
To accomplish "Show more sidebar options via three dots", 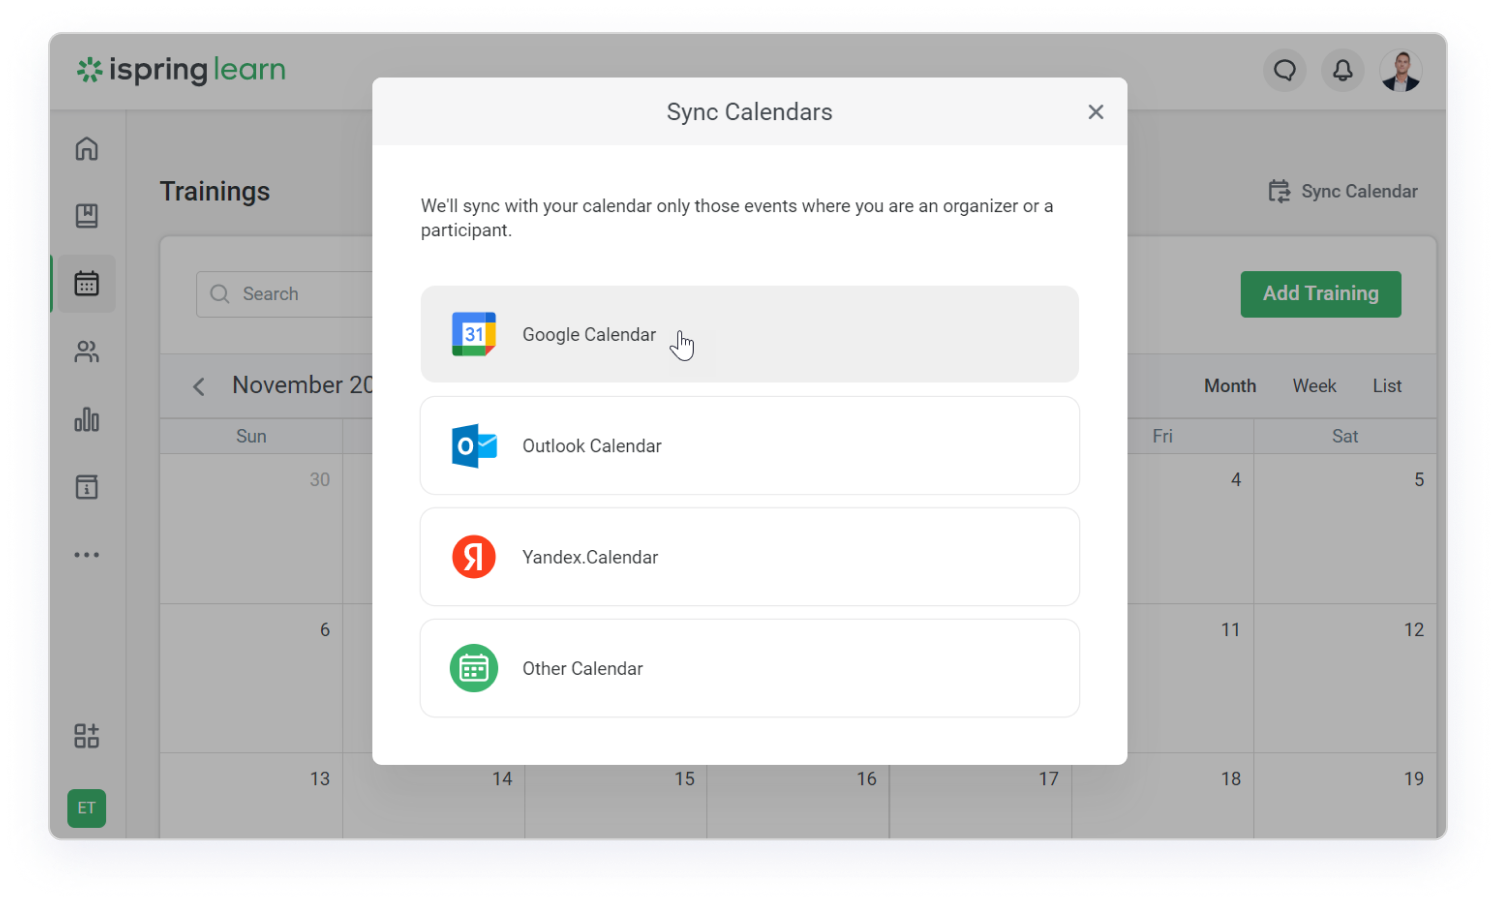I will click(x=87, y=555).
